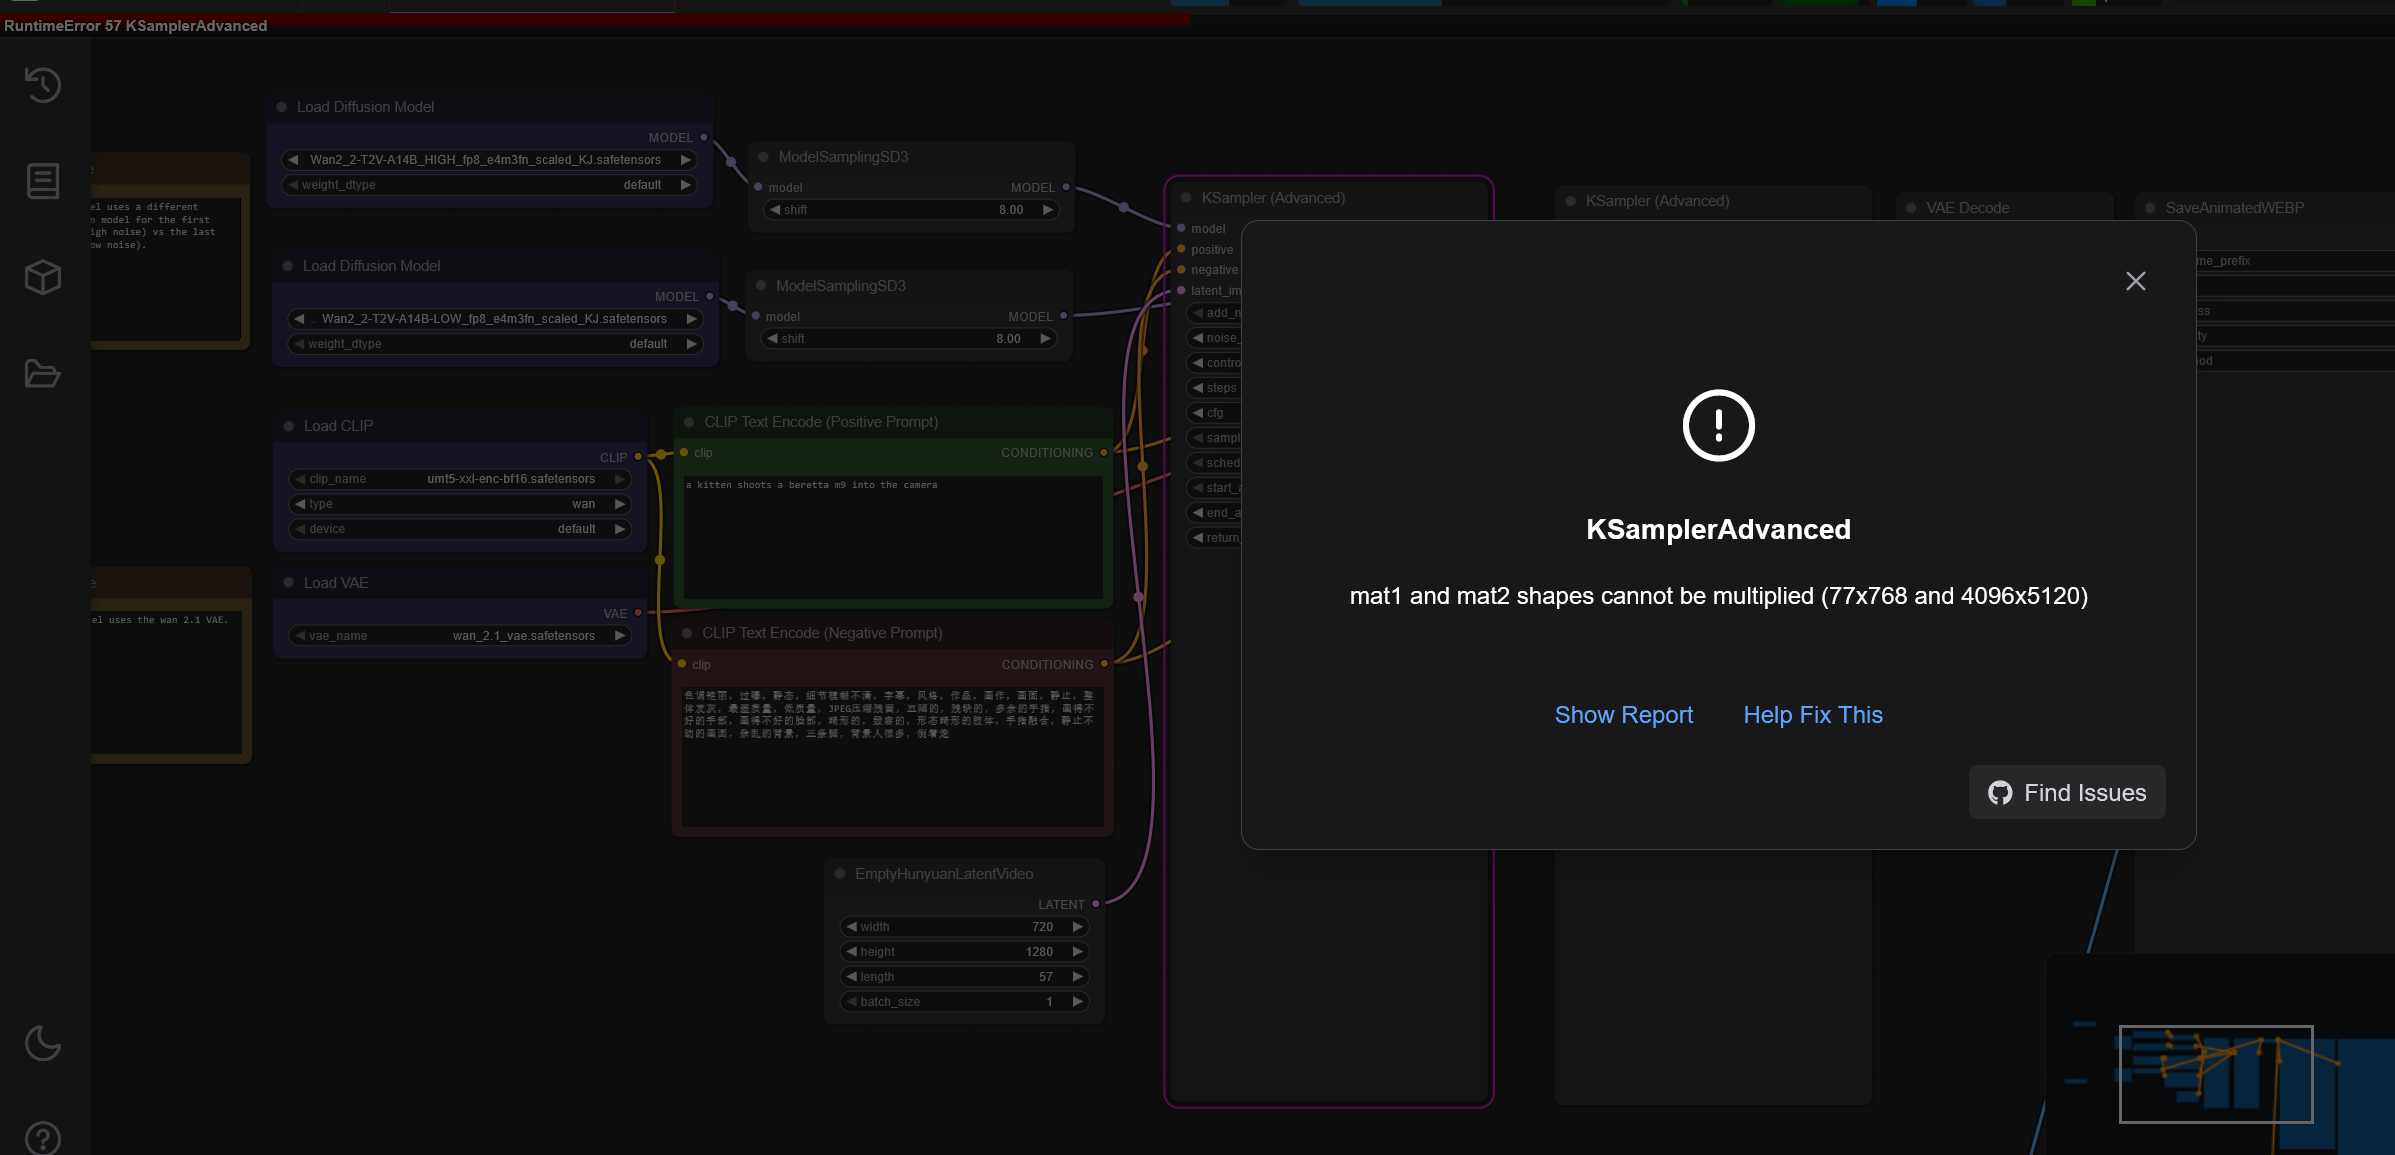Decrease latent height 1280

pyautogui.click(x=852, y=952)
